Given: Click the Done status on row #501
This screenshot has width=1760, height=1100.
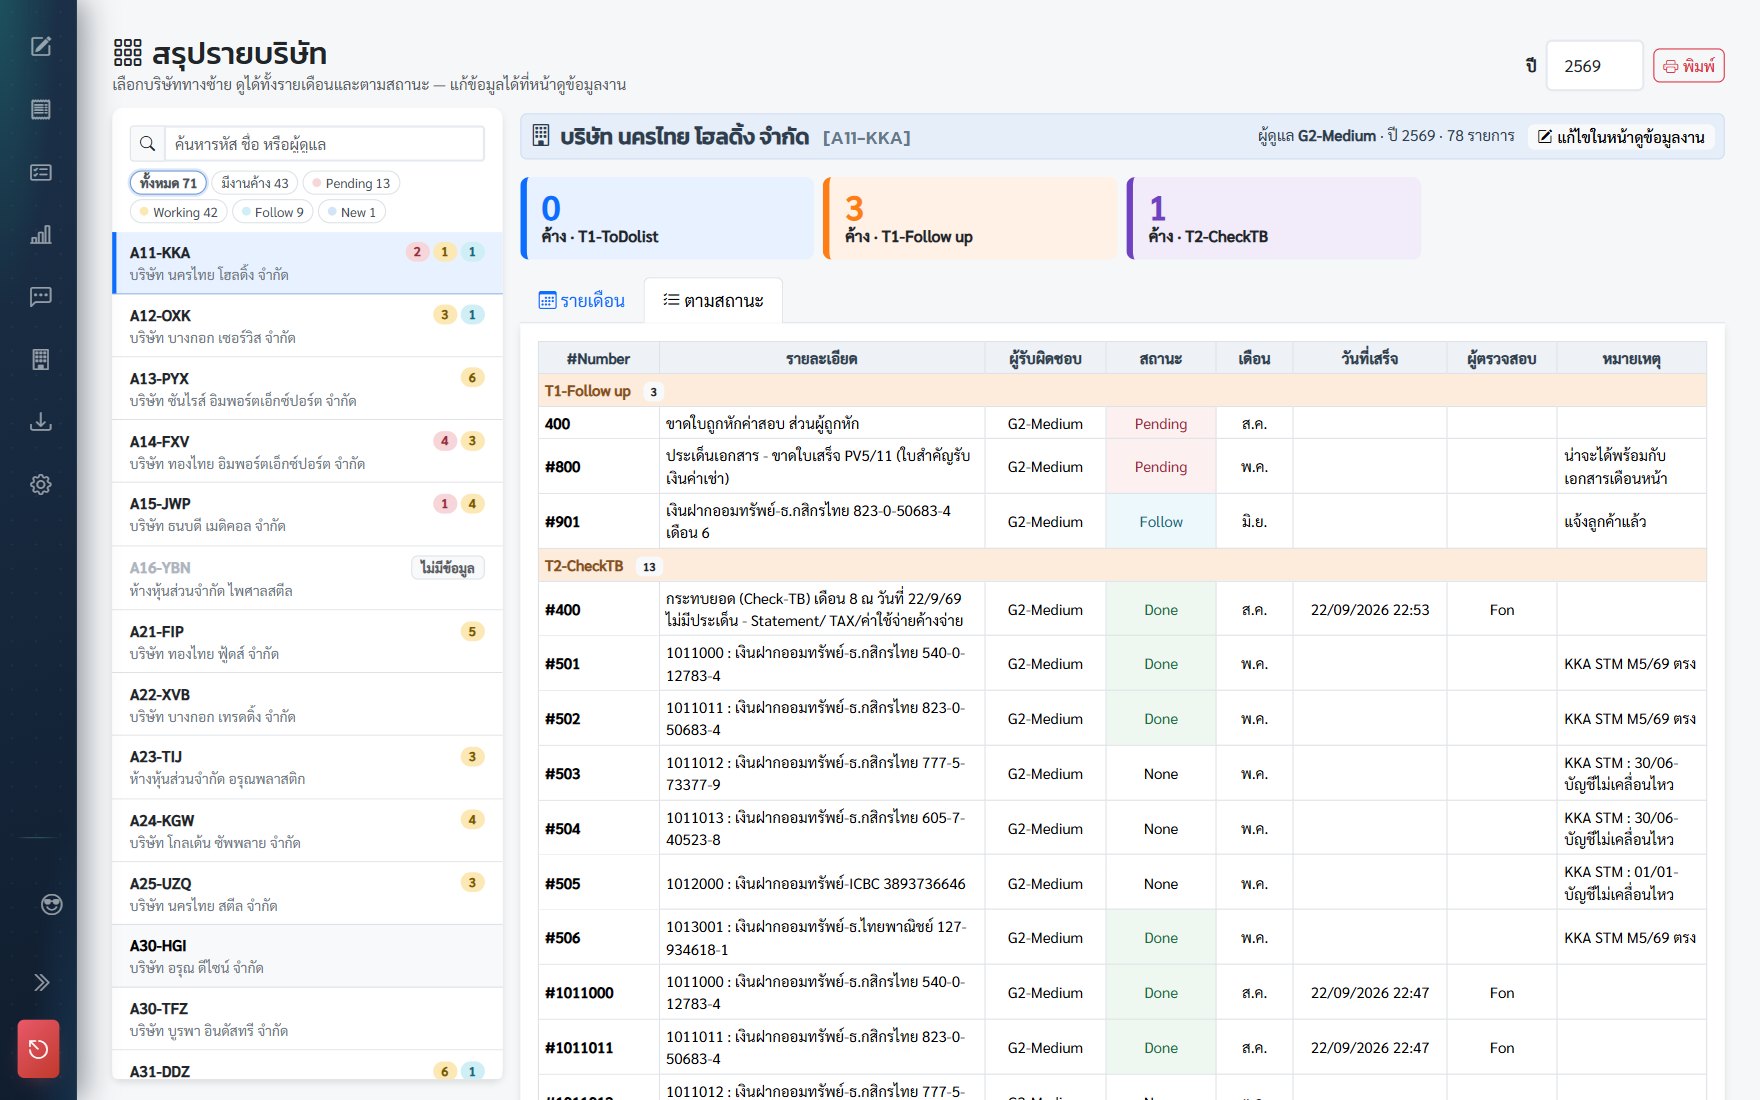Looking at the screenshot, I should click(x=1161, y=664).
